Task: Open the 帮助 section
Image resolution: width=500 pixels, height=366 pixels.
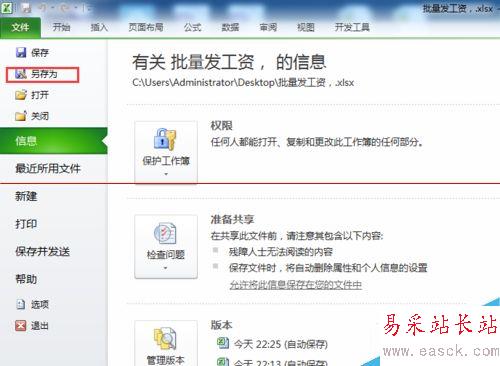Action: (26, 279)
